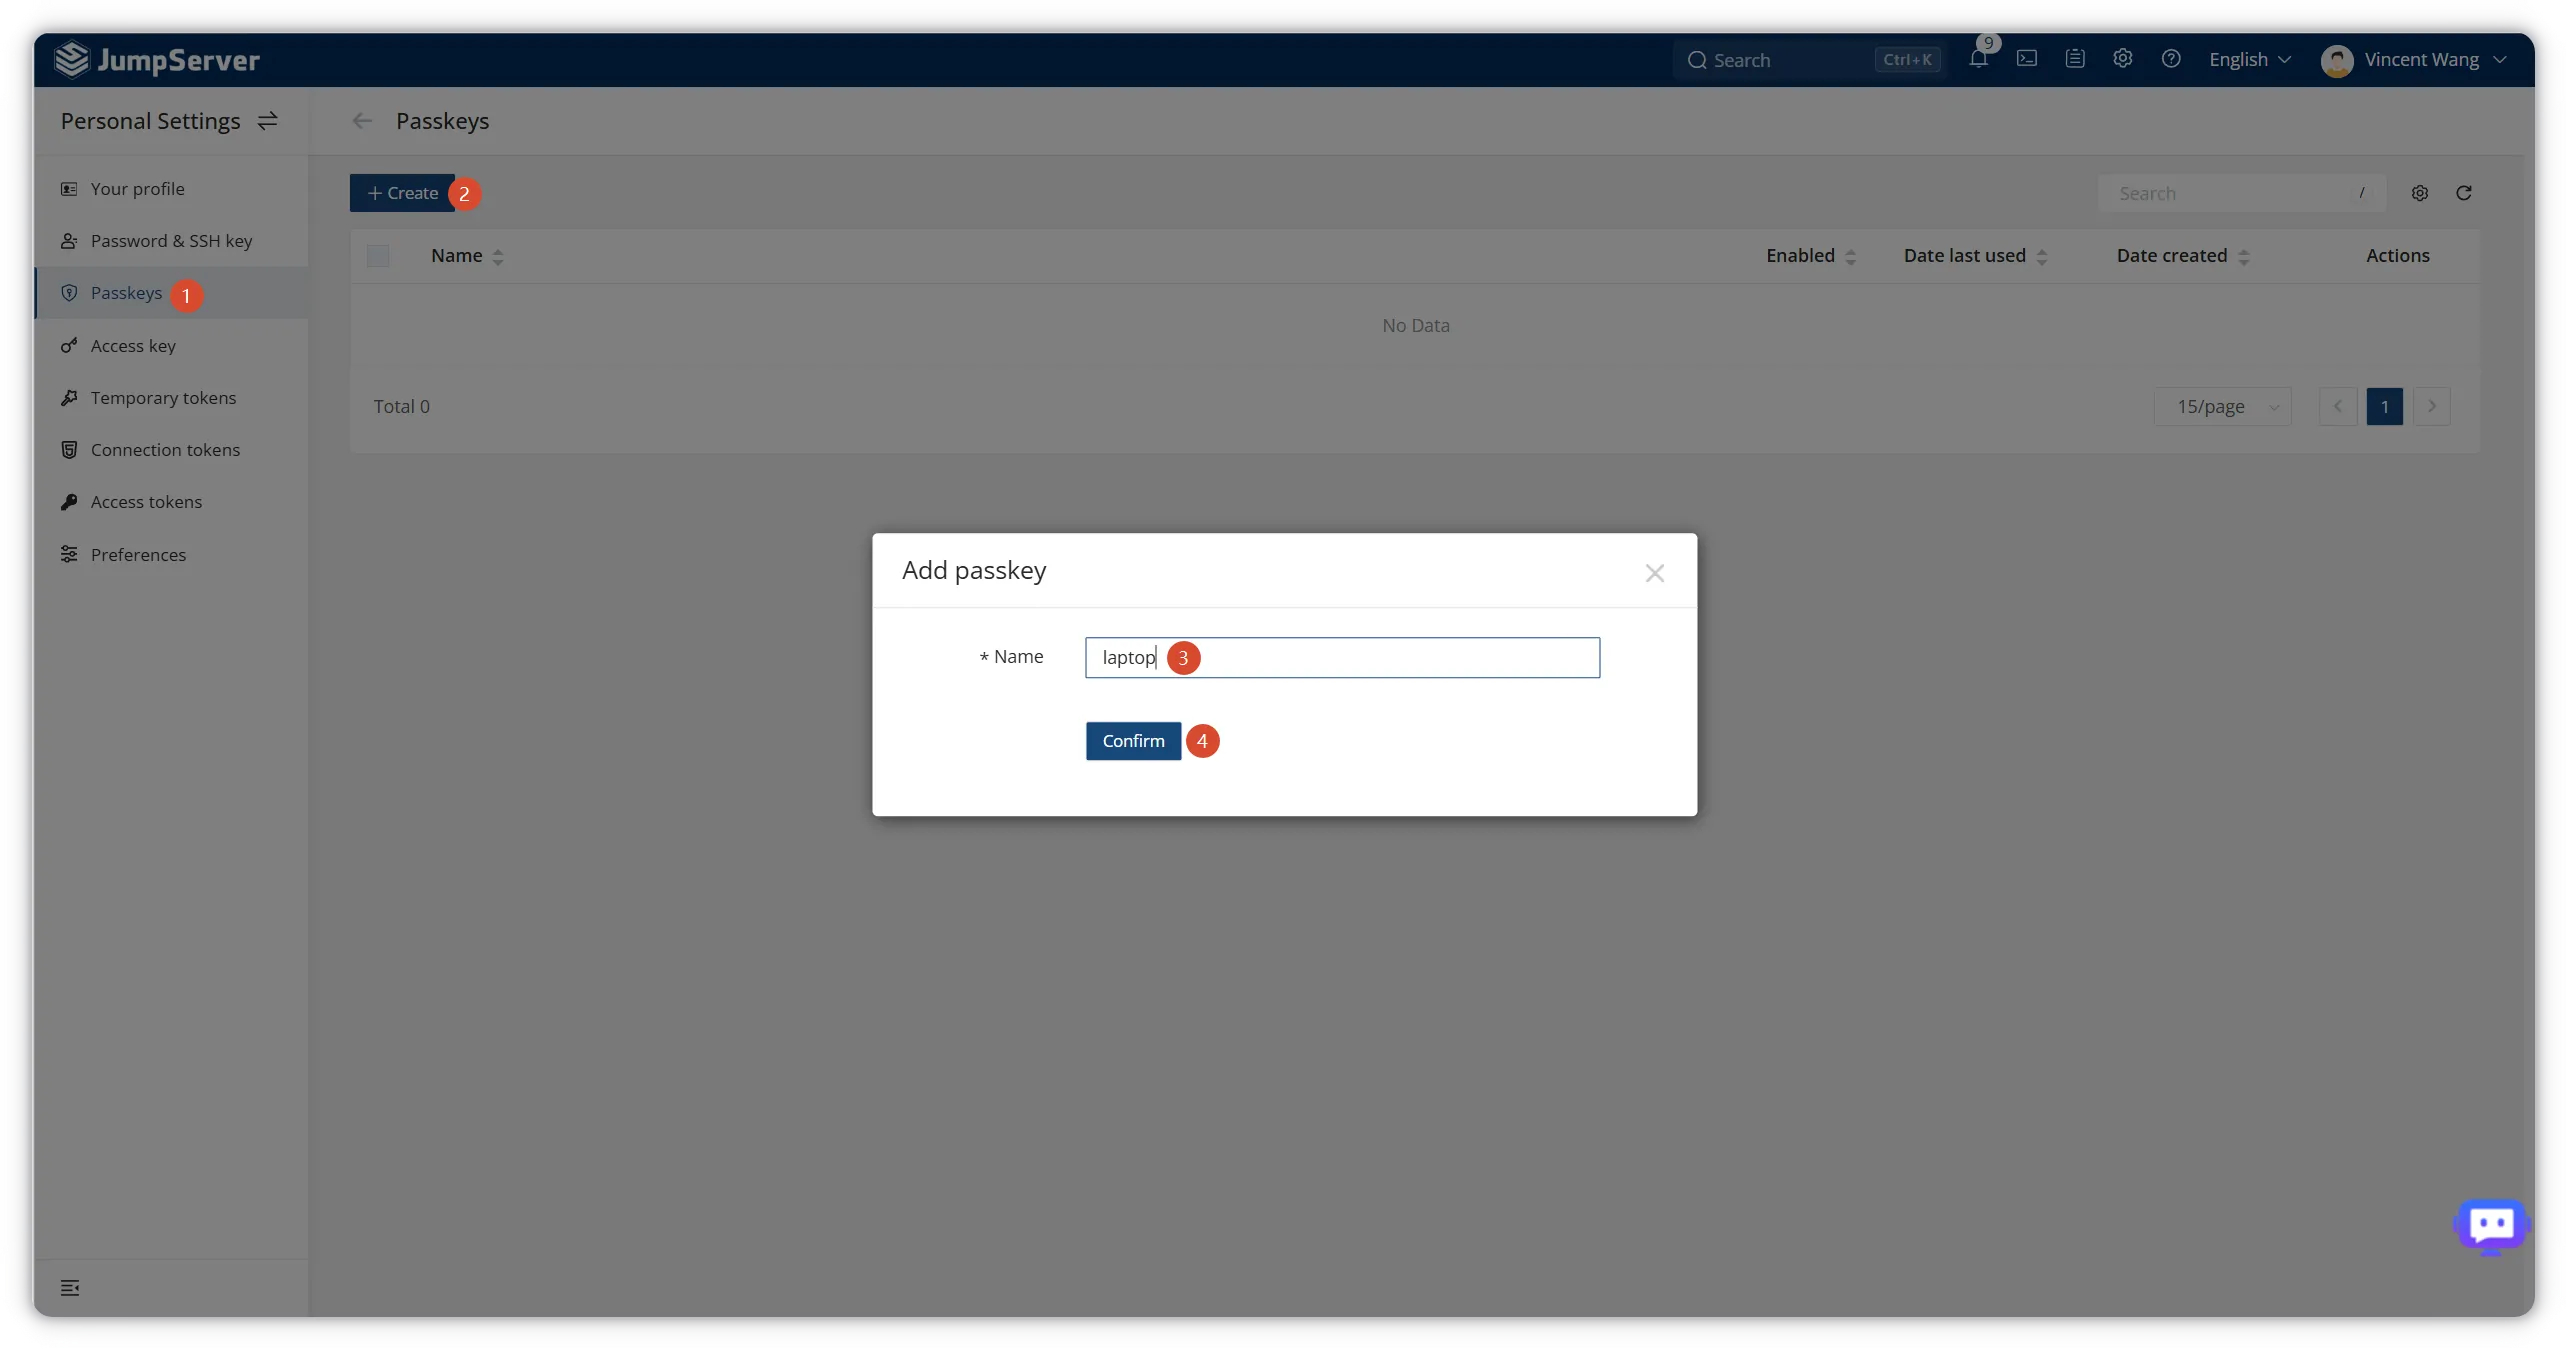
Task: Click the Add passkey dialog title
Action: (974, 570)
